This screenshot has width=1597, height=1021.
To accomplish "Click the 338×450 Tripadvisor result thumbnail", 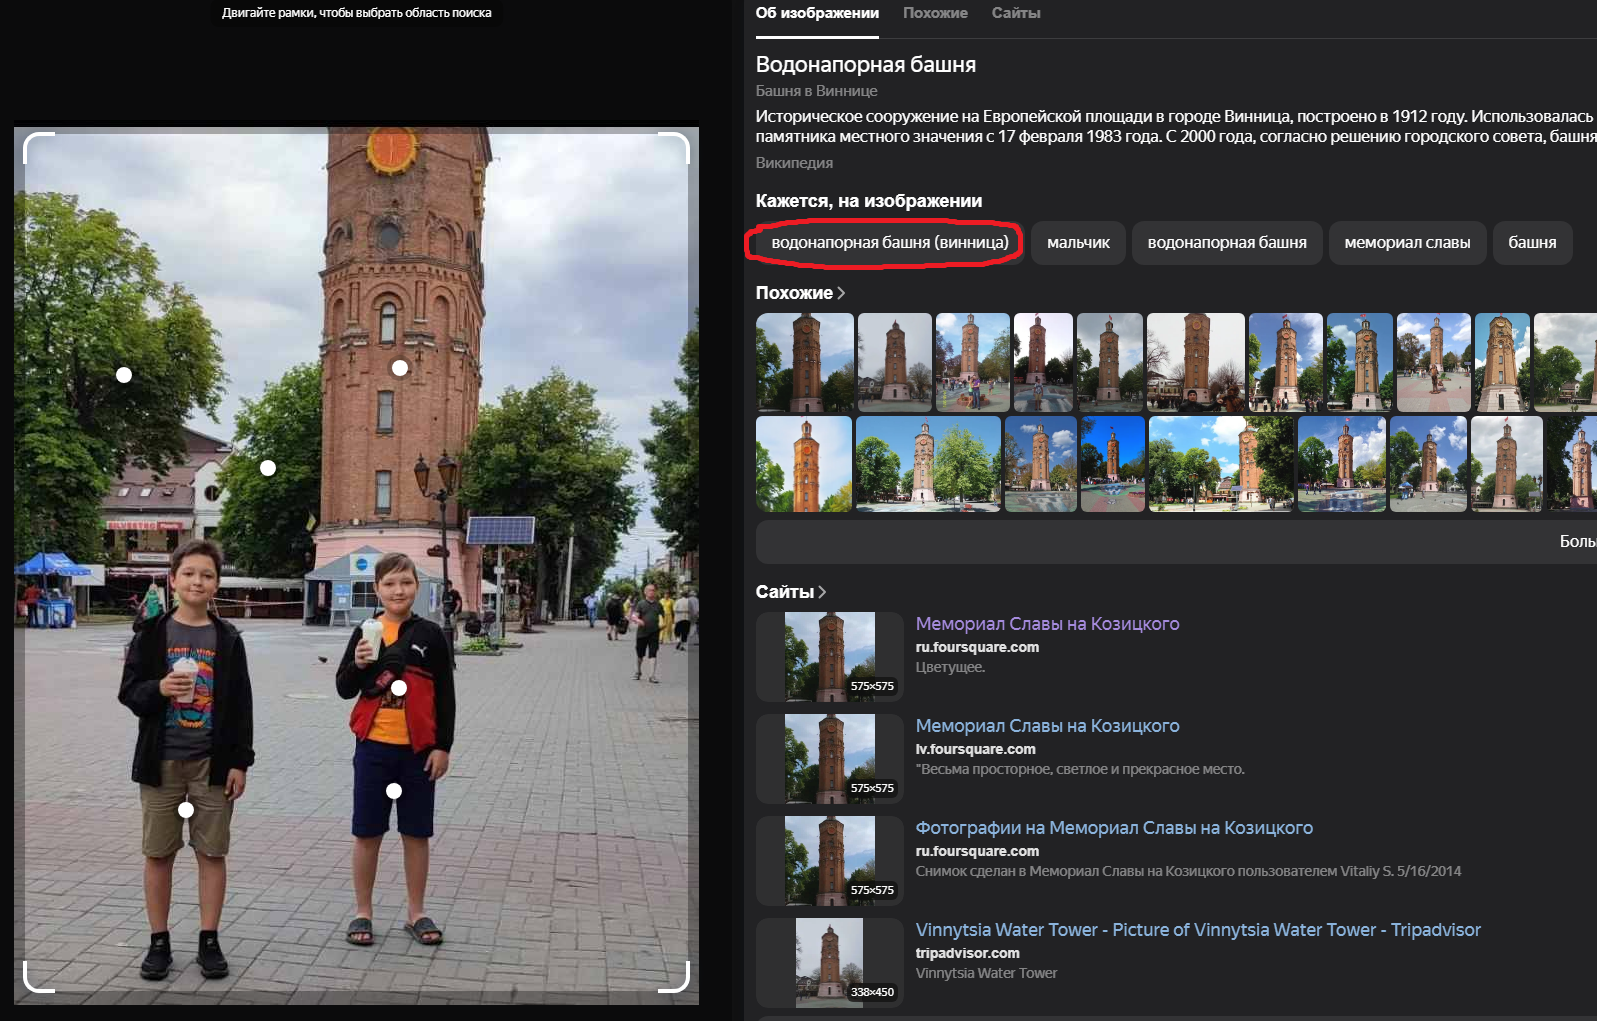I will point(830,962).
